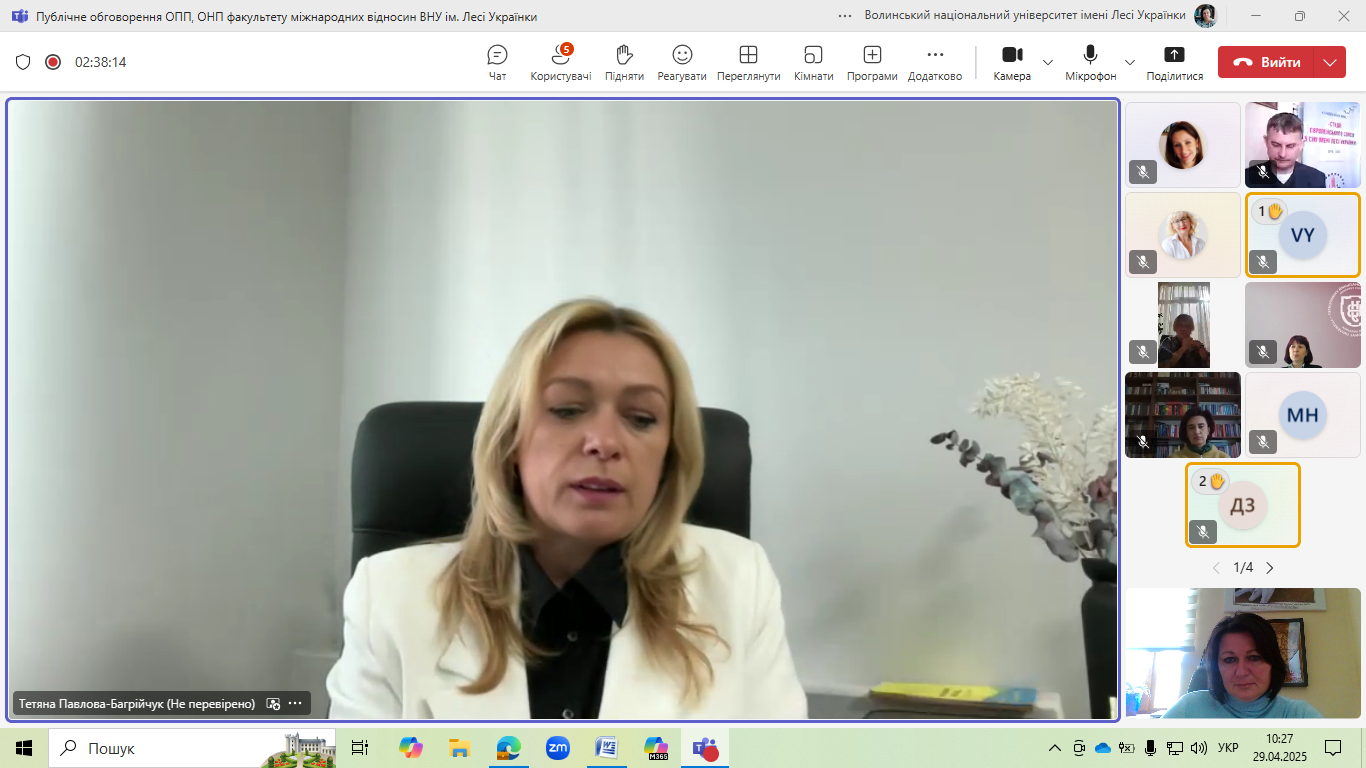
Task: Open the Додатково more options menu
Action: pyautogui.click(x=935, y=62)
